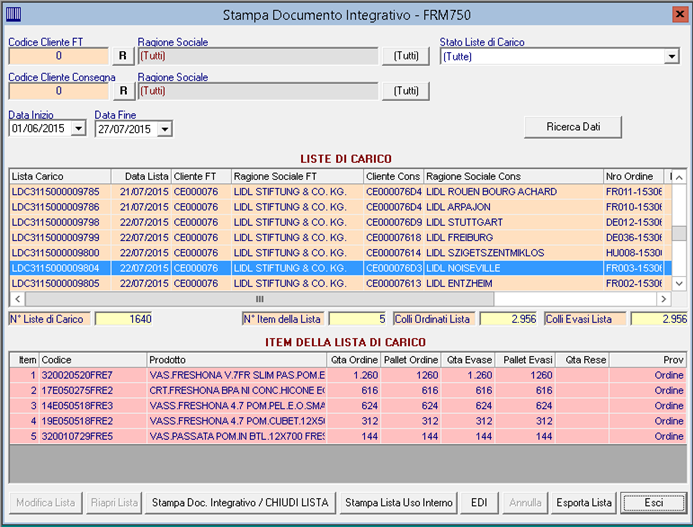Click the vertical scrollbar thumb of Liste di Carico
The width and height of the screenshot is (693, 527).
[679, 233]
